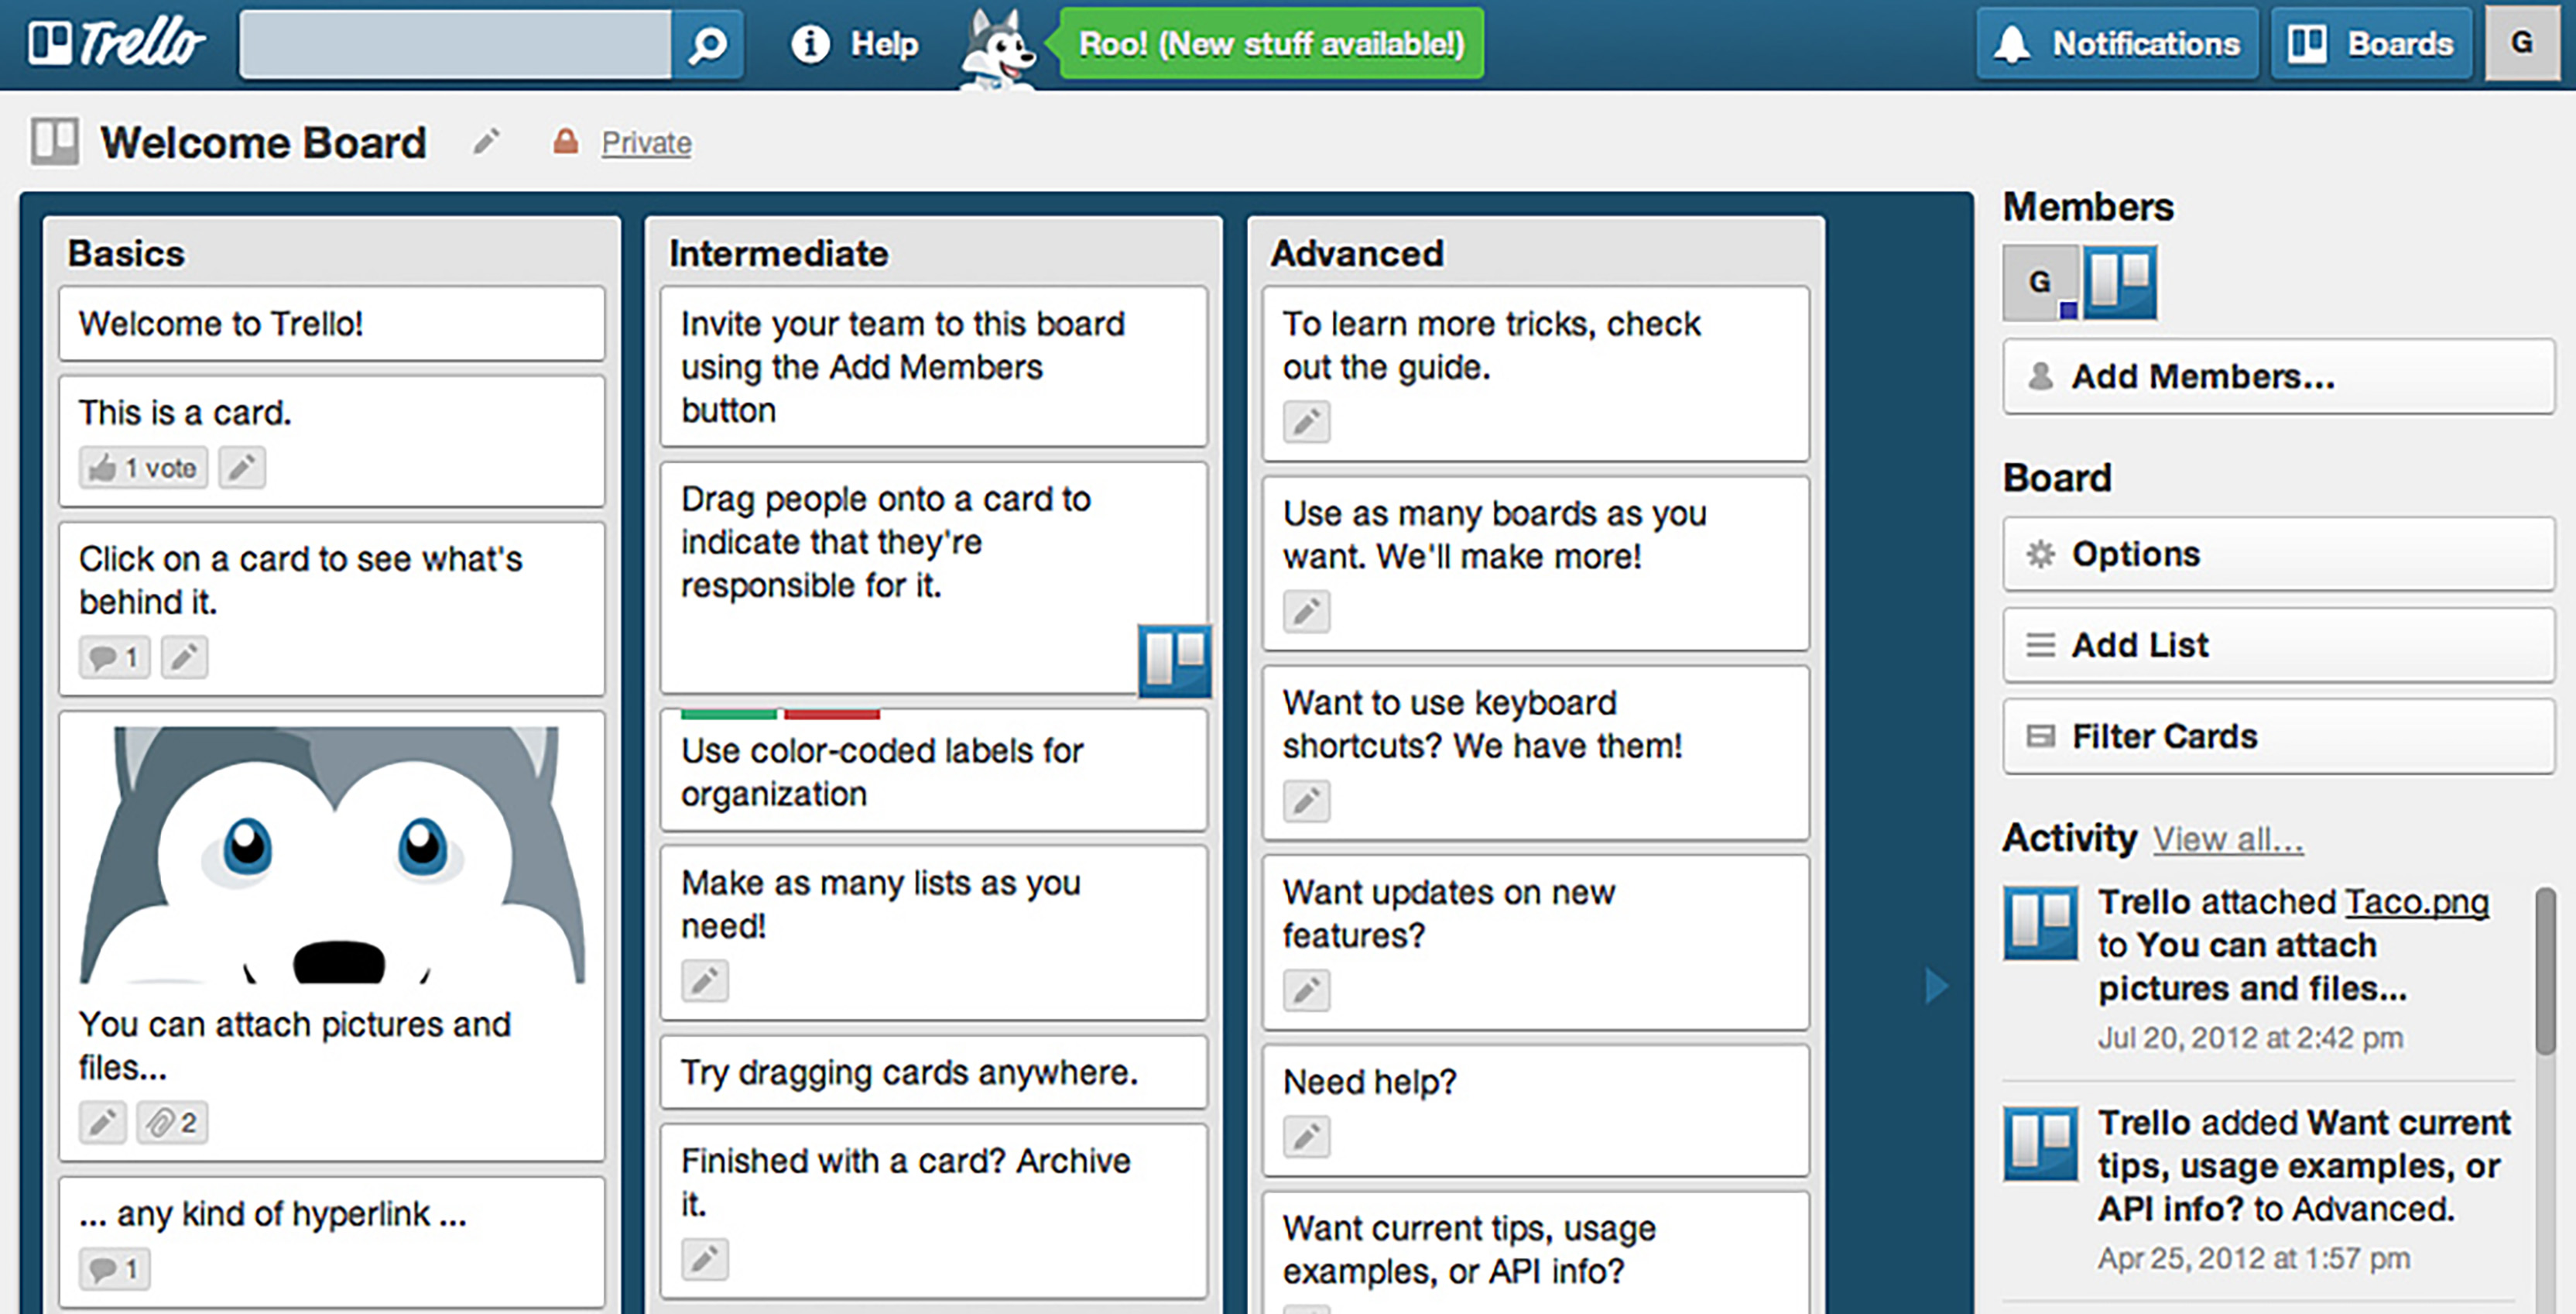Edit board name via pencil icon
Image resolution: width=2576 pixels, height=1314 pixels.
[x=487, y=141]
